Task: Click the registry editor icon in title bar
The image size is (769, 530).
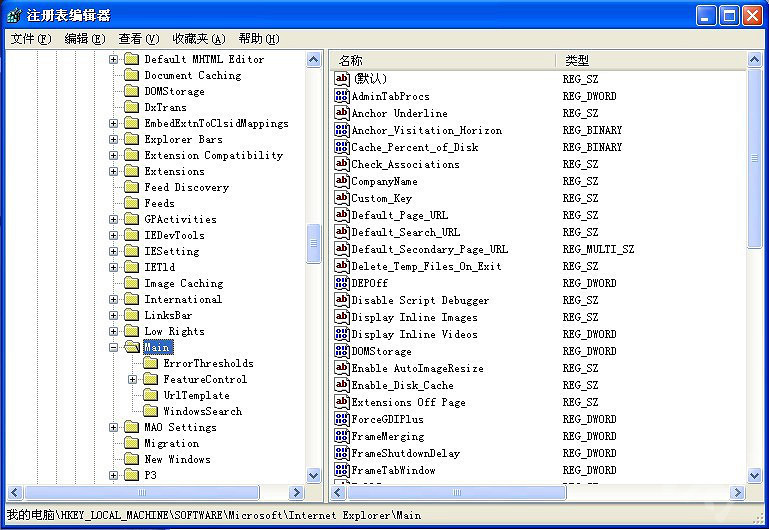Action: click(14, 15)
